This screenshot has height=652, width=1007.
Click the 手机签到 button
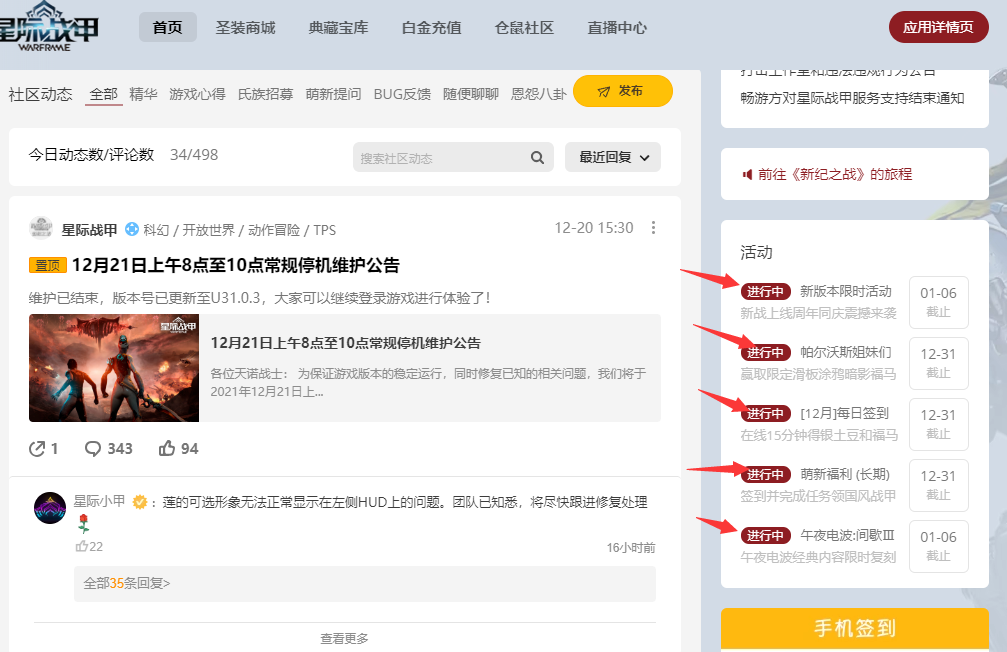point(855,629)
